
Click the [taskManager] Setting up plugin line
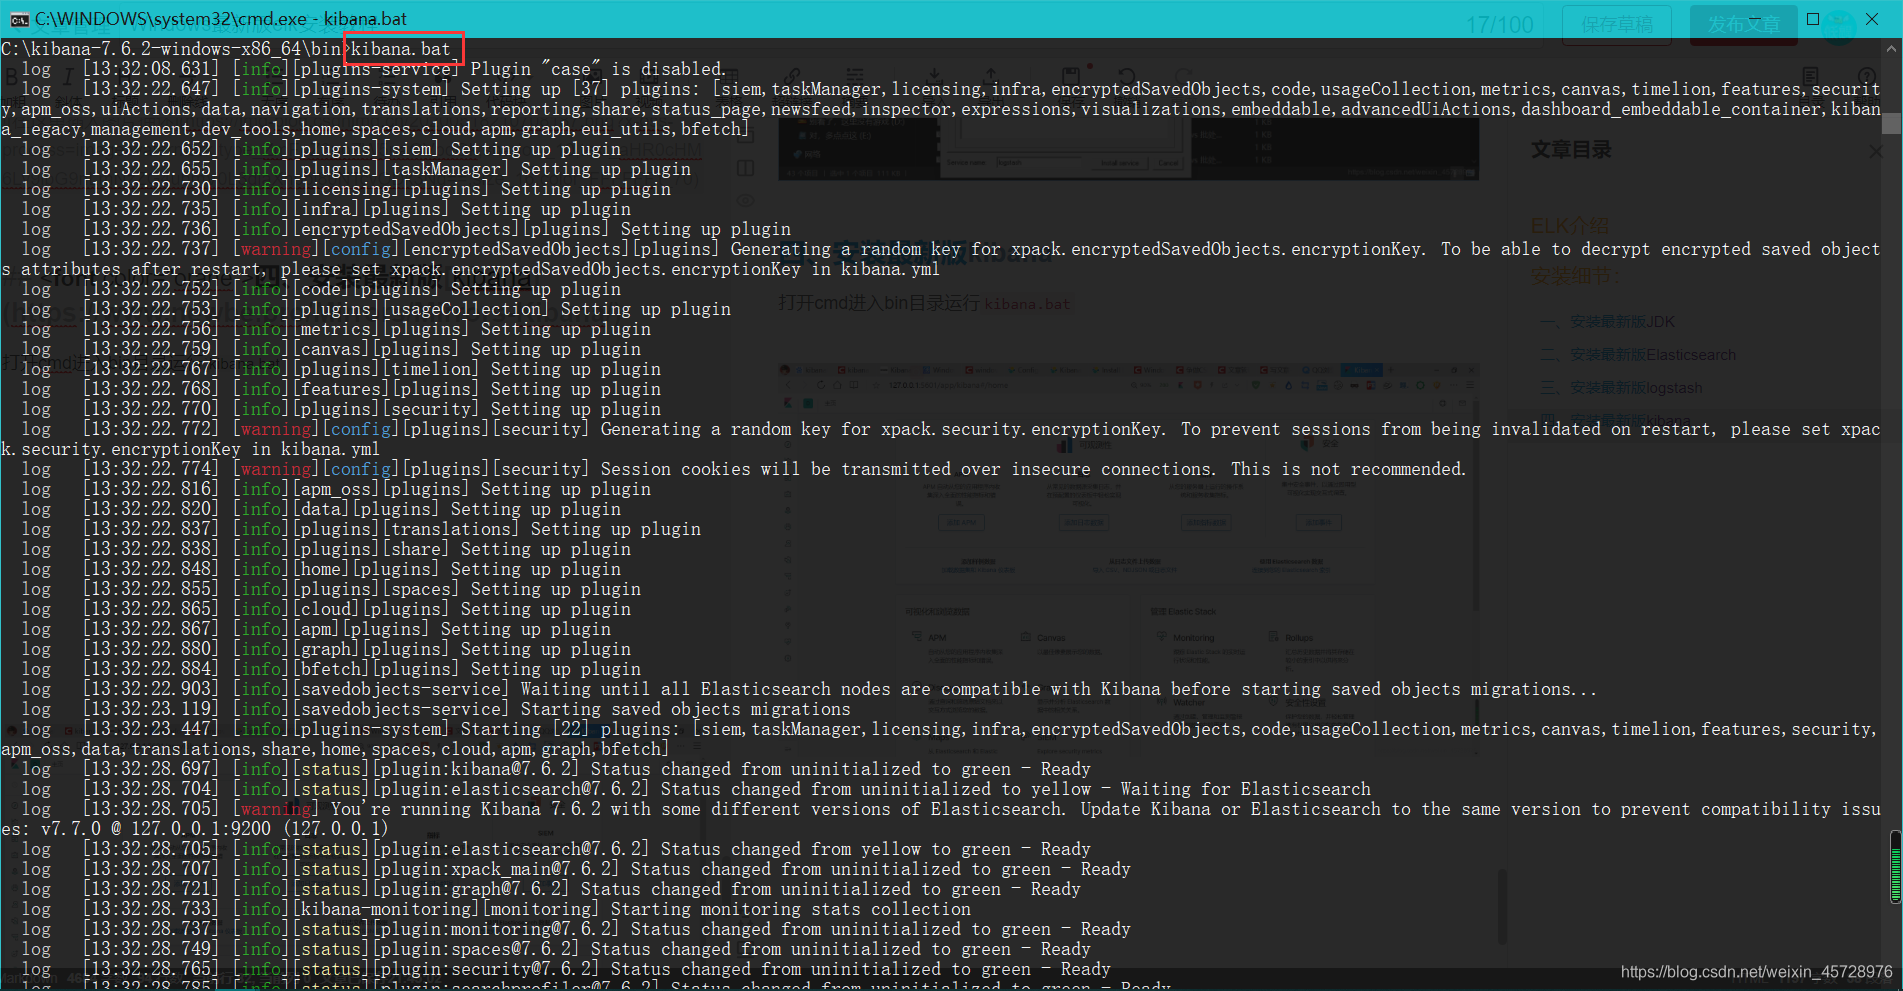[x=356, y=169]
